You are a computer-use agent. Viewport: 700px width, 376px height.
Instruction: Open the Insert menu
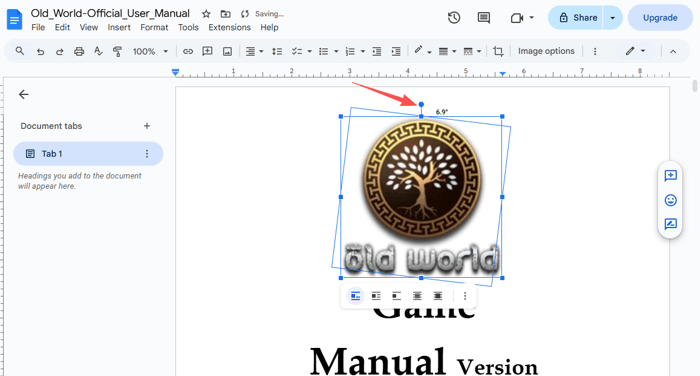[x=119, y=27]
